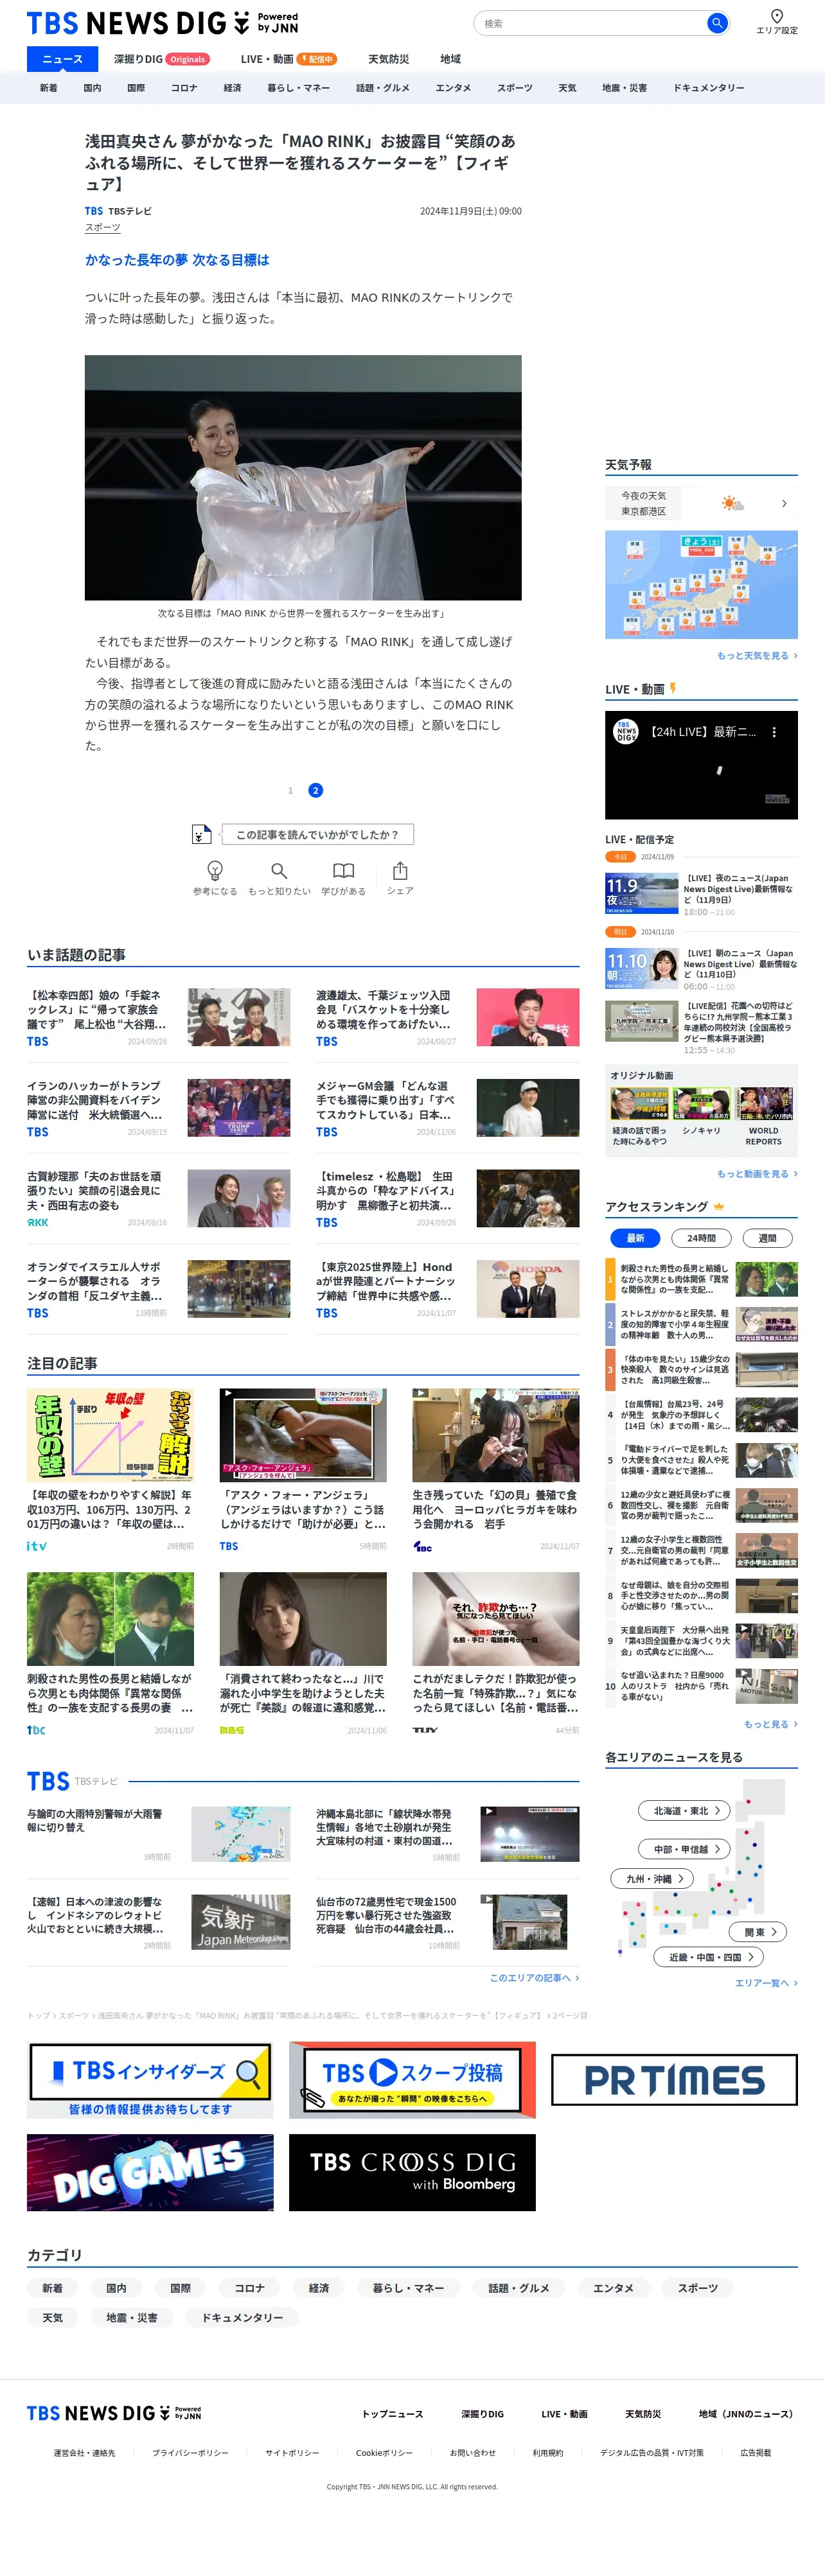Open プライバシーポリシー footer link
The image size is (825, 2576).
tap(190, 2452)
